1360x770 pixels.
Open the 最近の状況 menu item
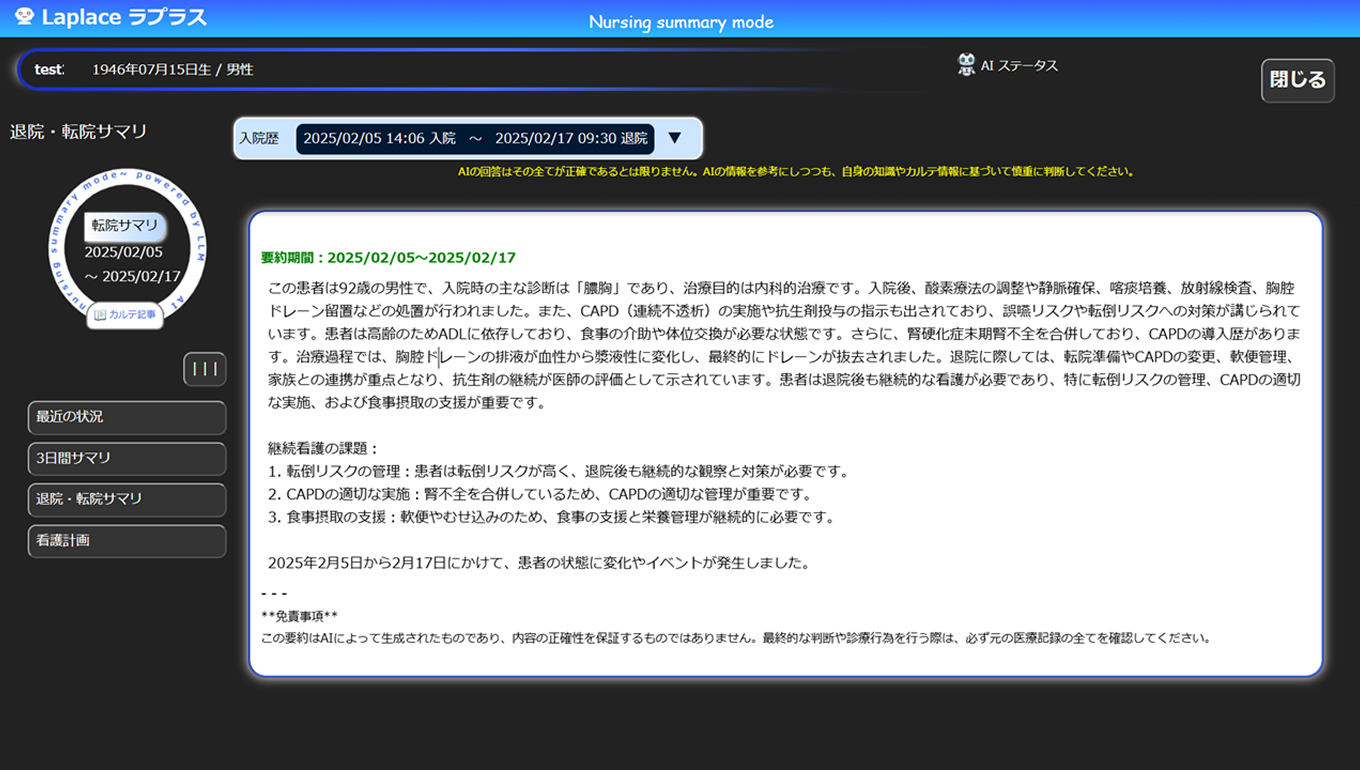pyautogui.click(x=126, y=417)
